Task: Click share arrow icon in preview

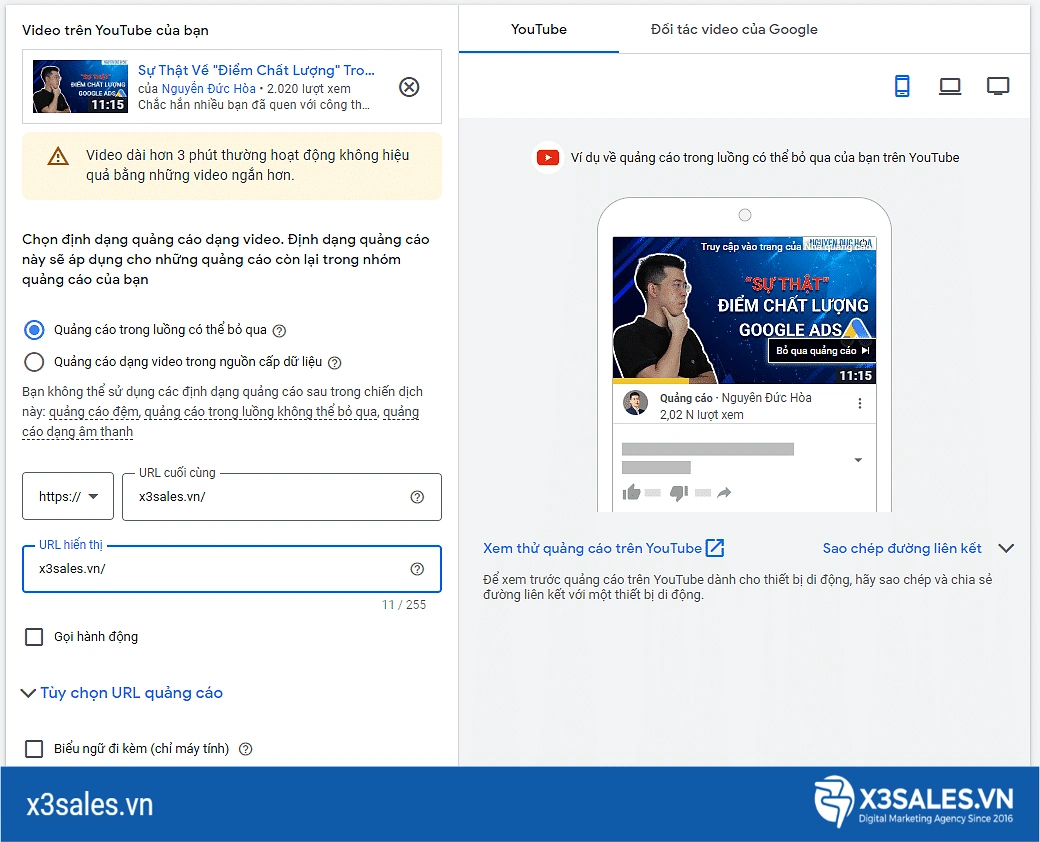Action: tap(724, 492)
